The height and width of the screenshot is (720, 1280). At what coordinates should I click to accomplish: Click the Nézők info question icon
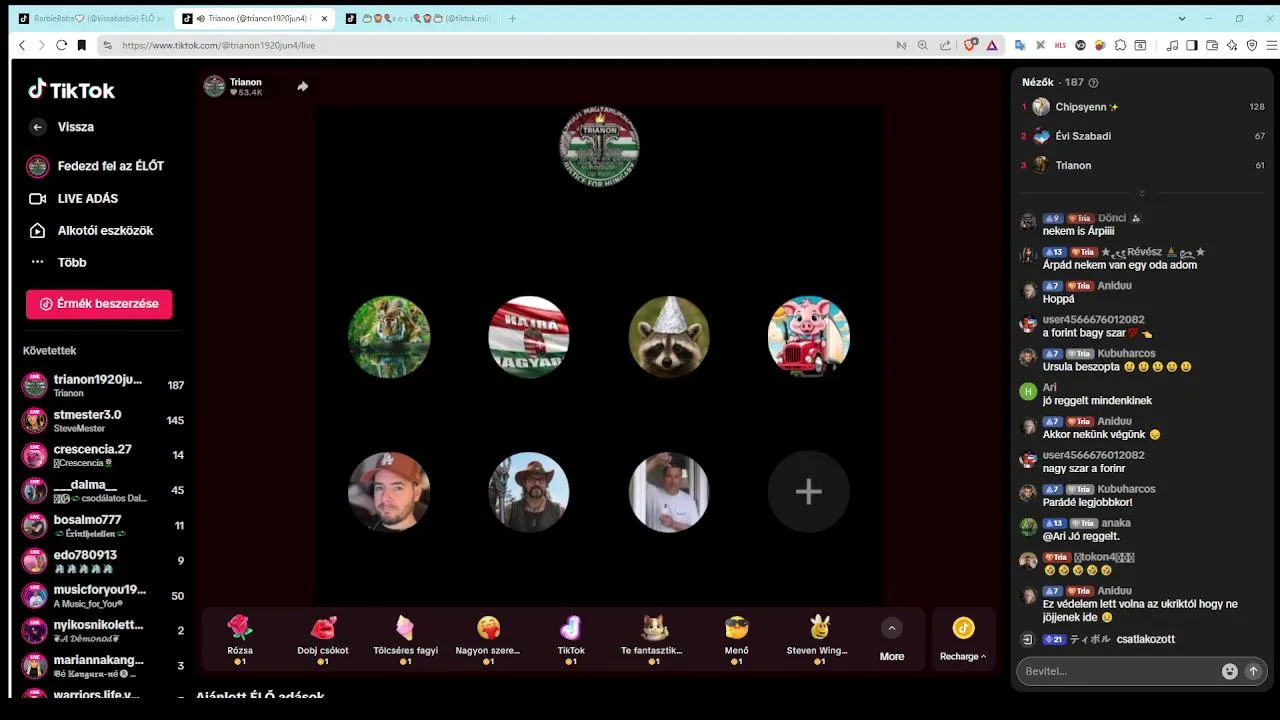[1093, 83]
